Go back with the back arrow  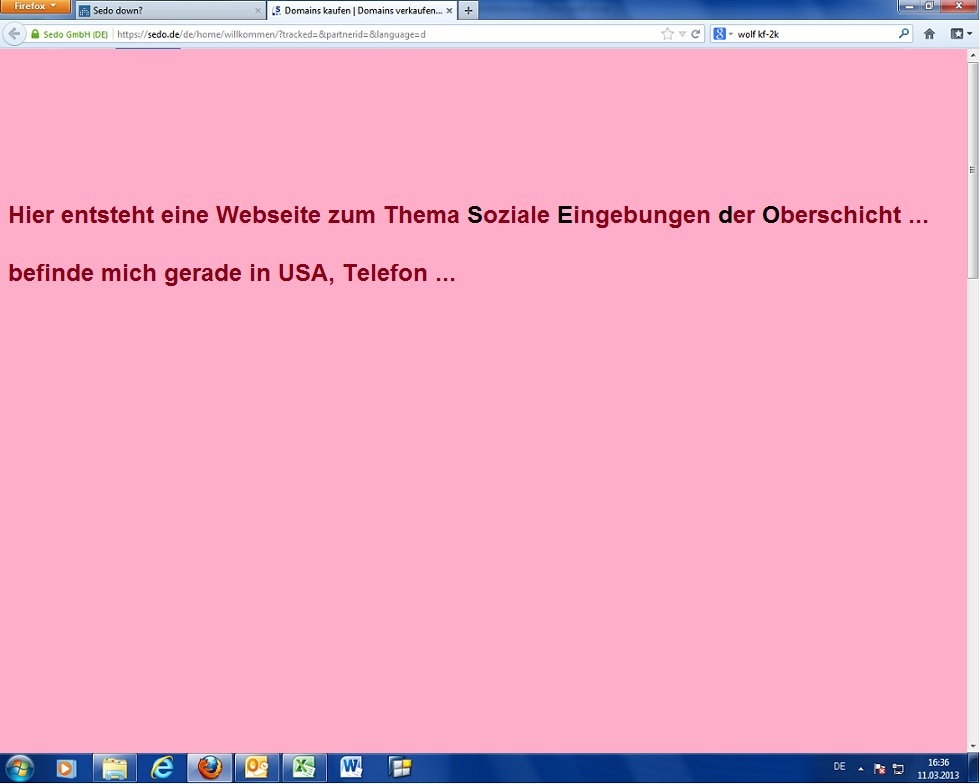coord(14,34)
